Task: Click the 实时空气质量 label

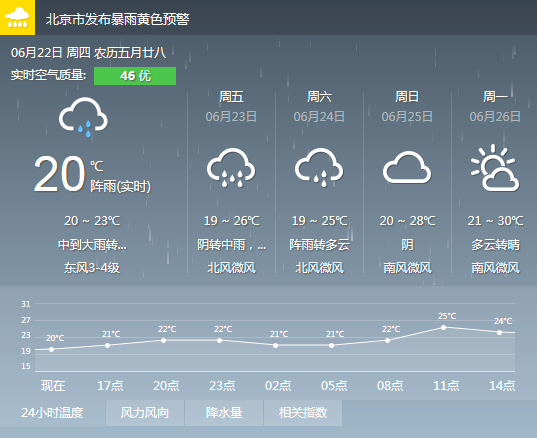Action: (48, 75)
